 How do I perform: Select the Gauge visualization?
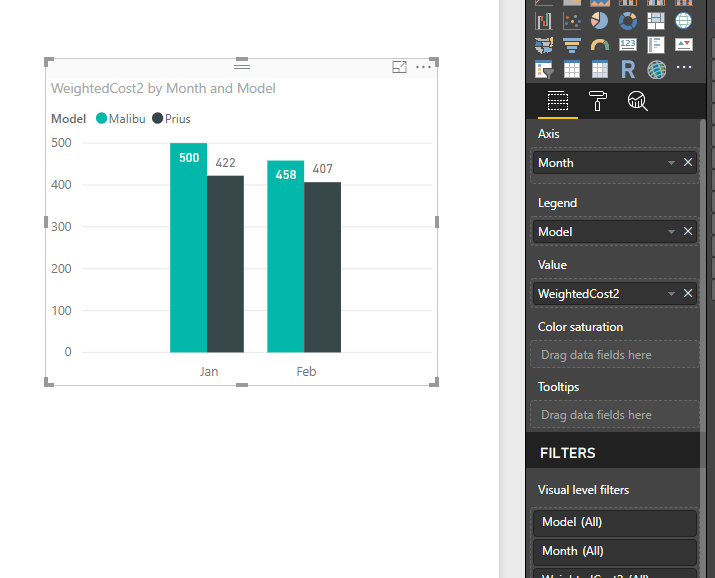[600, 45]
